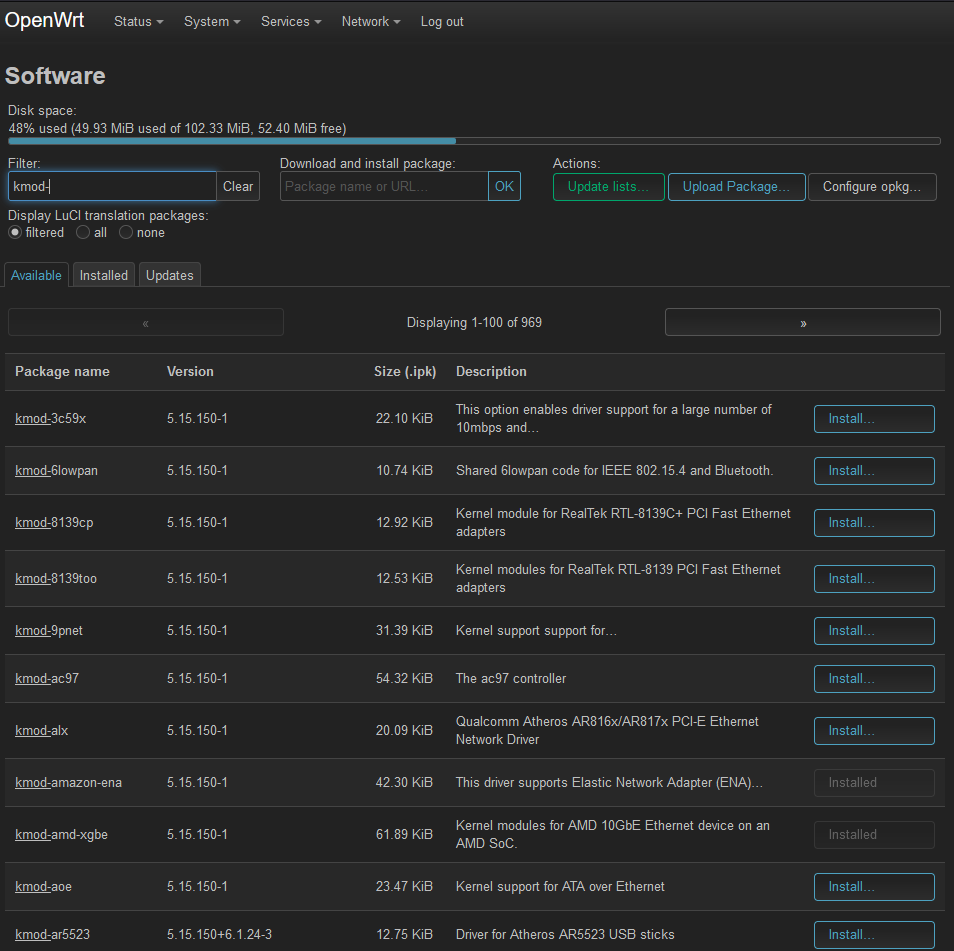Click the Update lists button

point(608,187)
